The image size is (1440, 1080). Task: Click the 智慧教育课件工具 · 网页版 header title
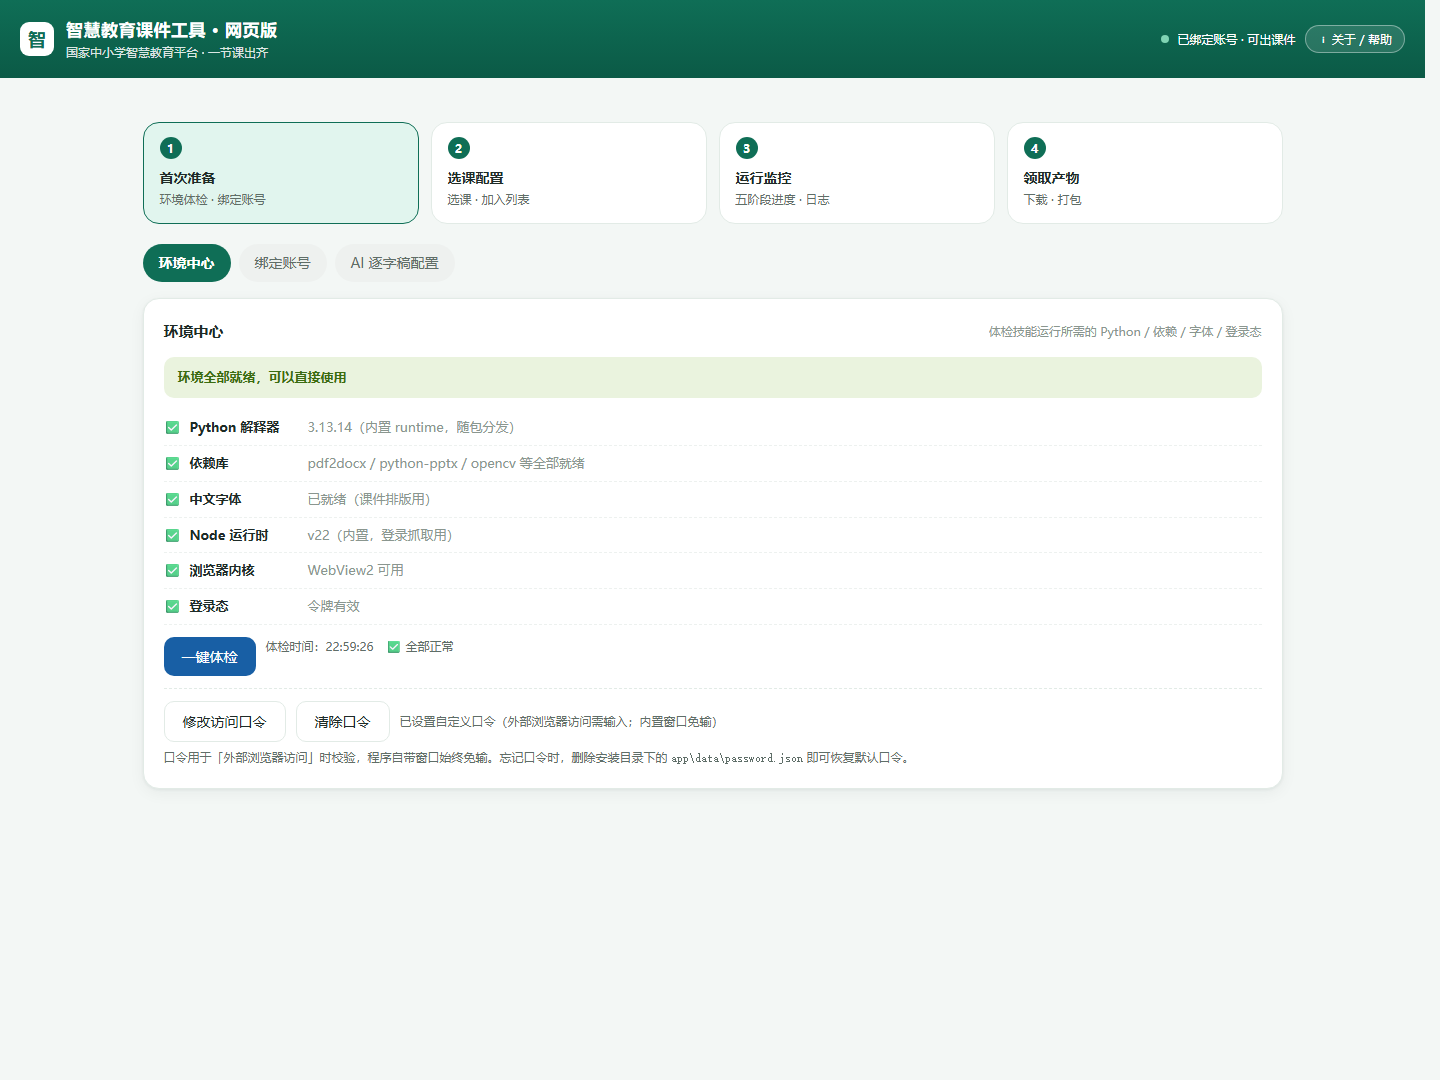172,30
